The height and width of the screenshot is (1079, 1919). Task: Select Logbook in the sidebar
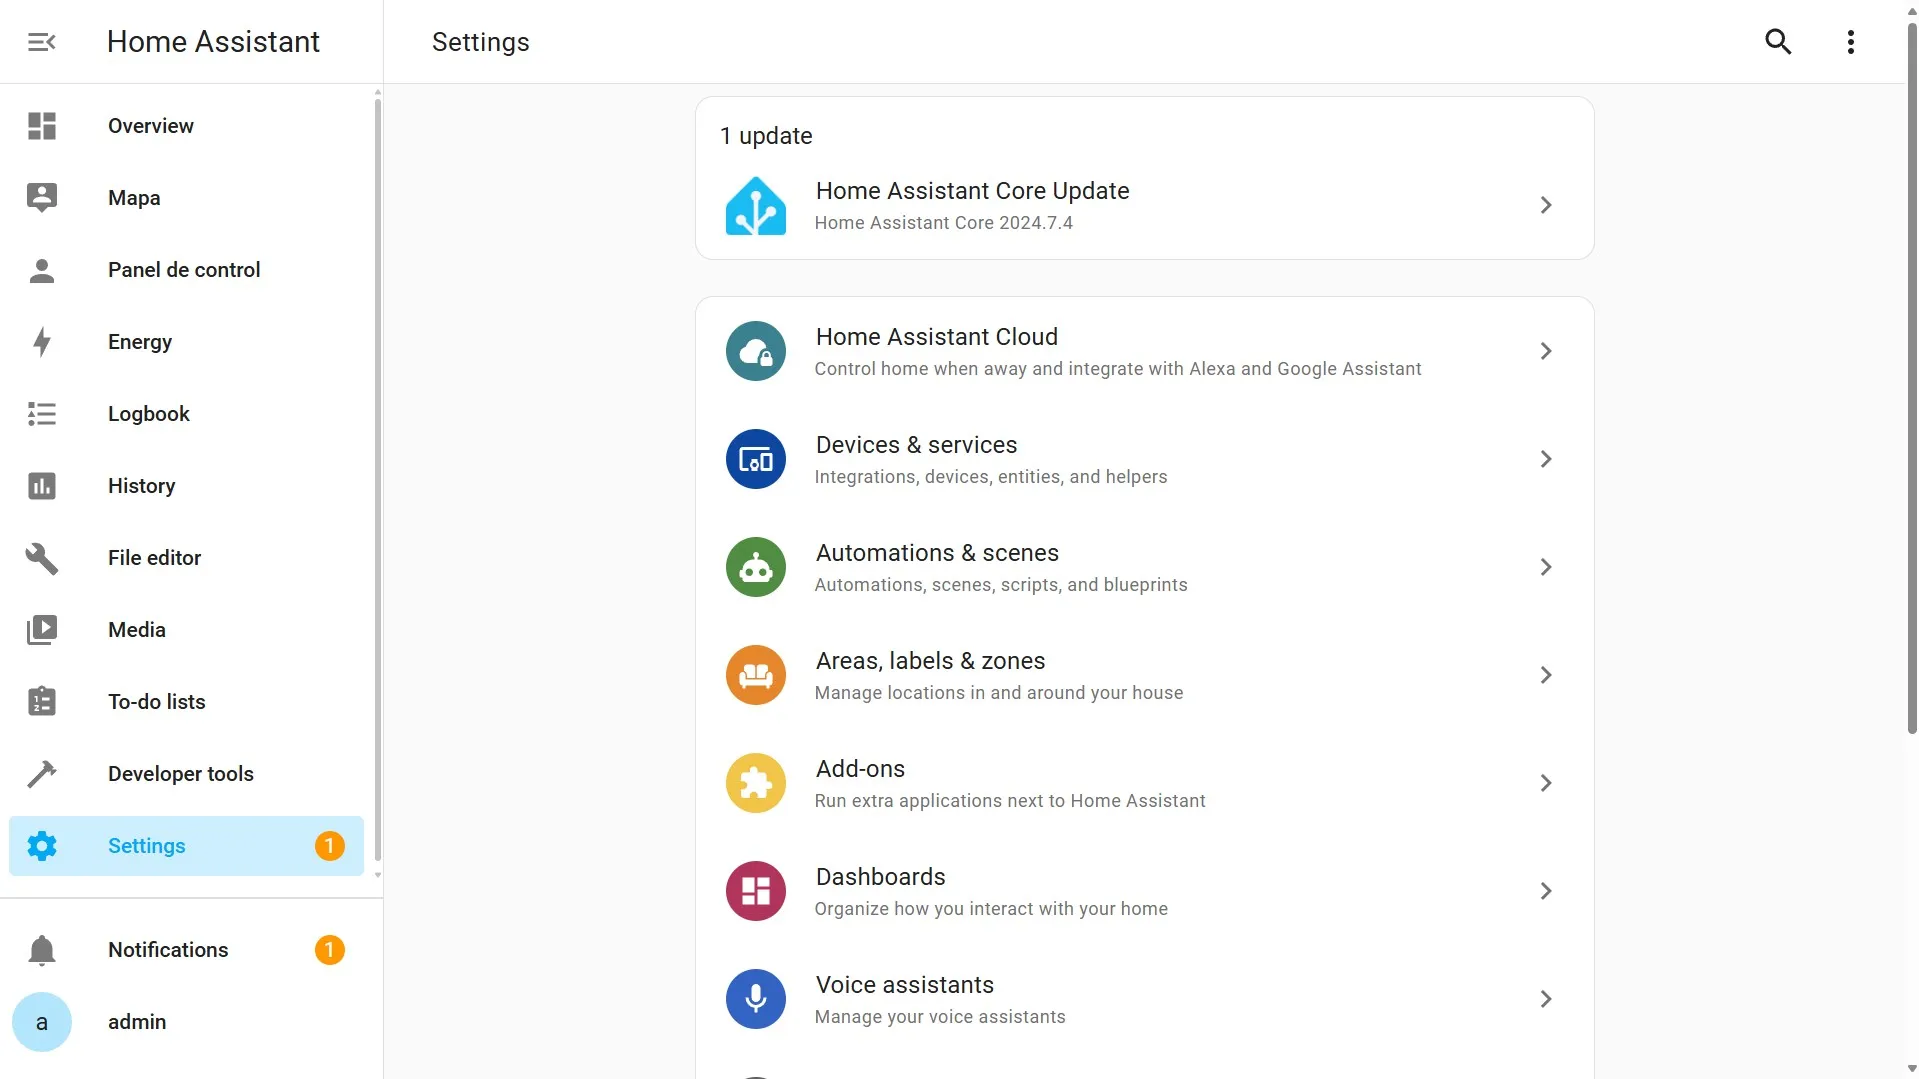186,414
